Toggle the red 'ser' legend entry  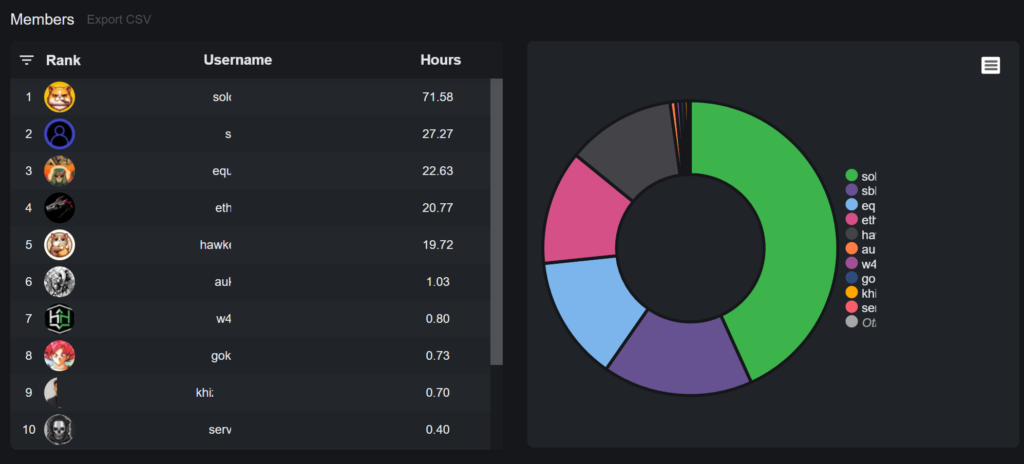coord(861,307)
